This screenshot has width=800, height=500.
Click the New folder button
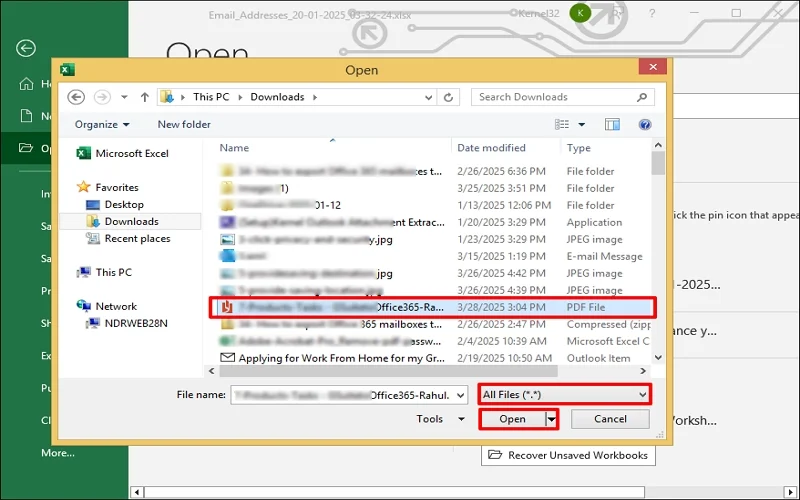[x=184, y=125]
